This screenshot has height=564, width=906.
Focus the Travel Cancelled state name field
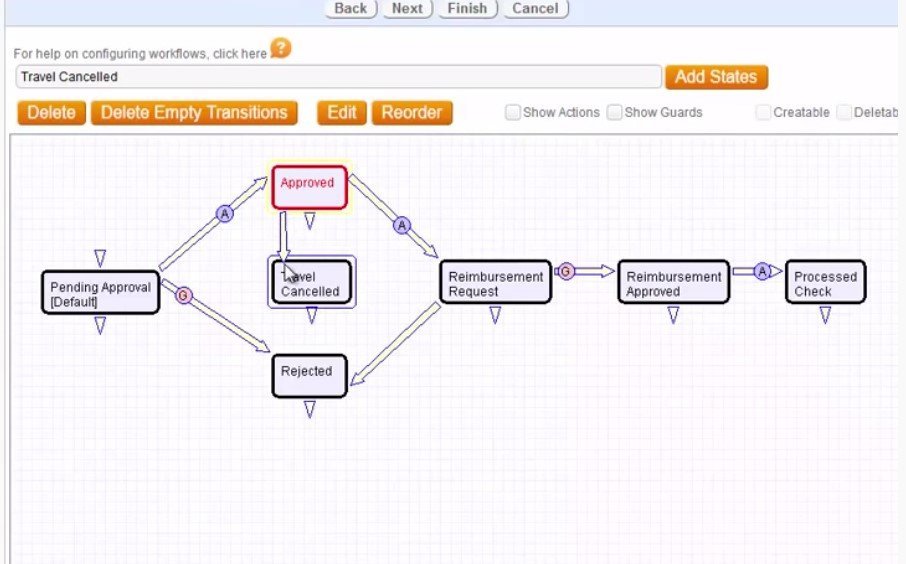click(x=338, y=77)
